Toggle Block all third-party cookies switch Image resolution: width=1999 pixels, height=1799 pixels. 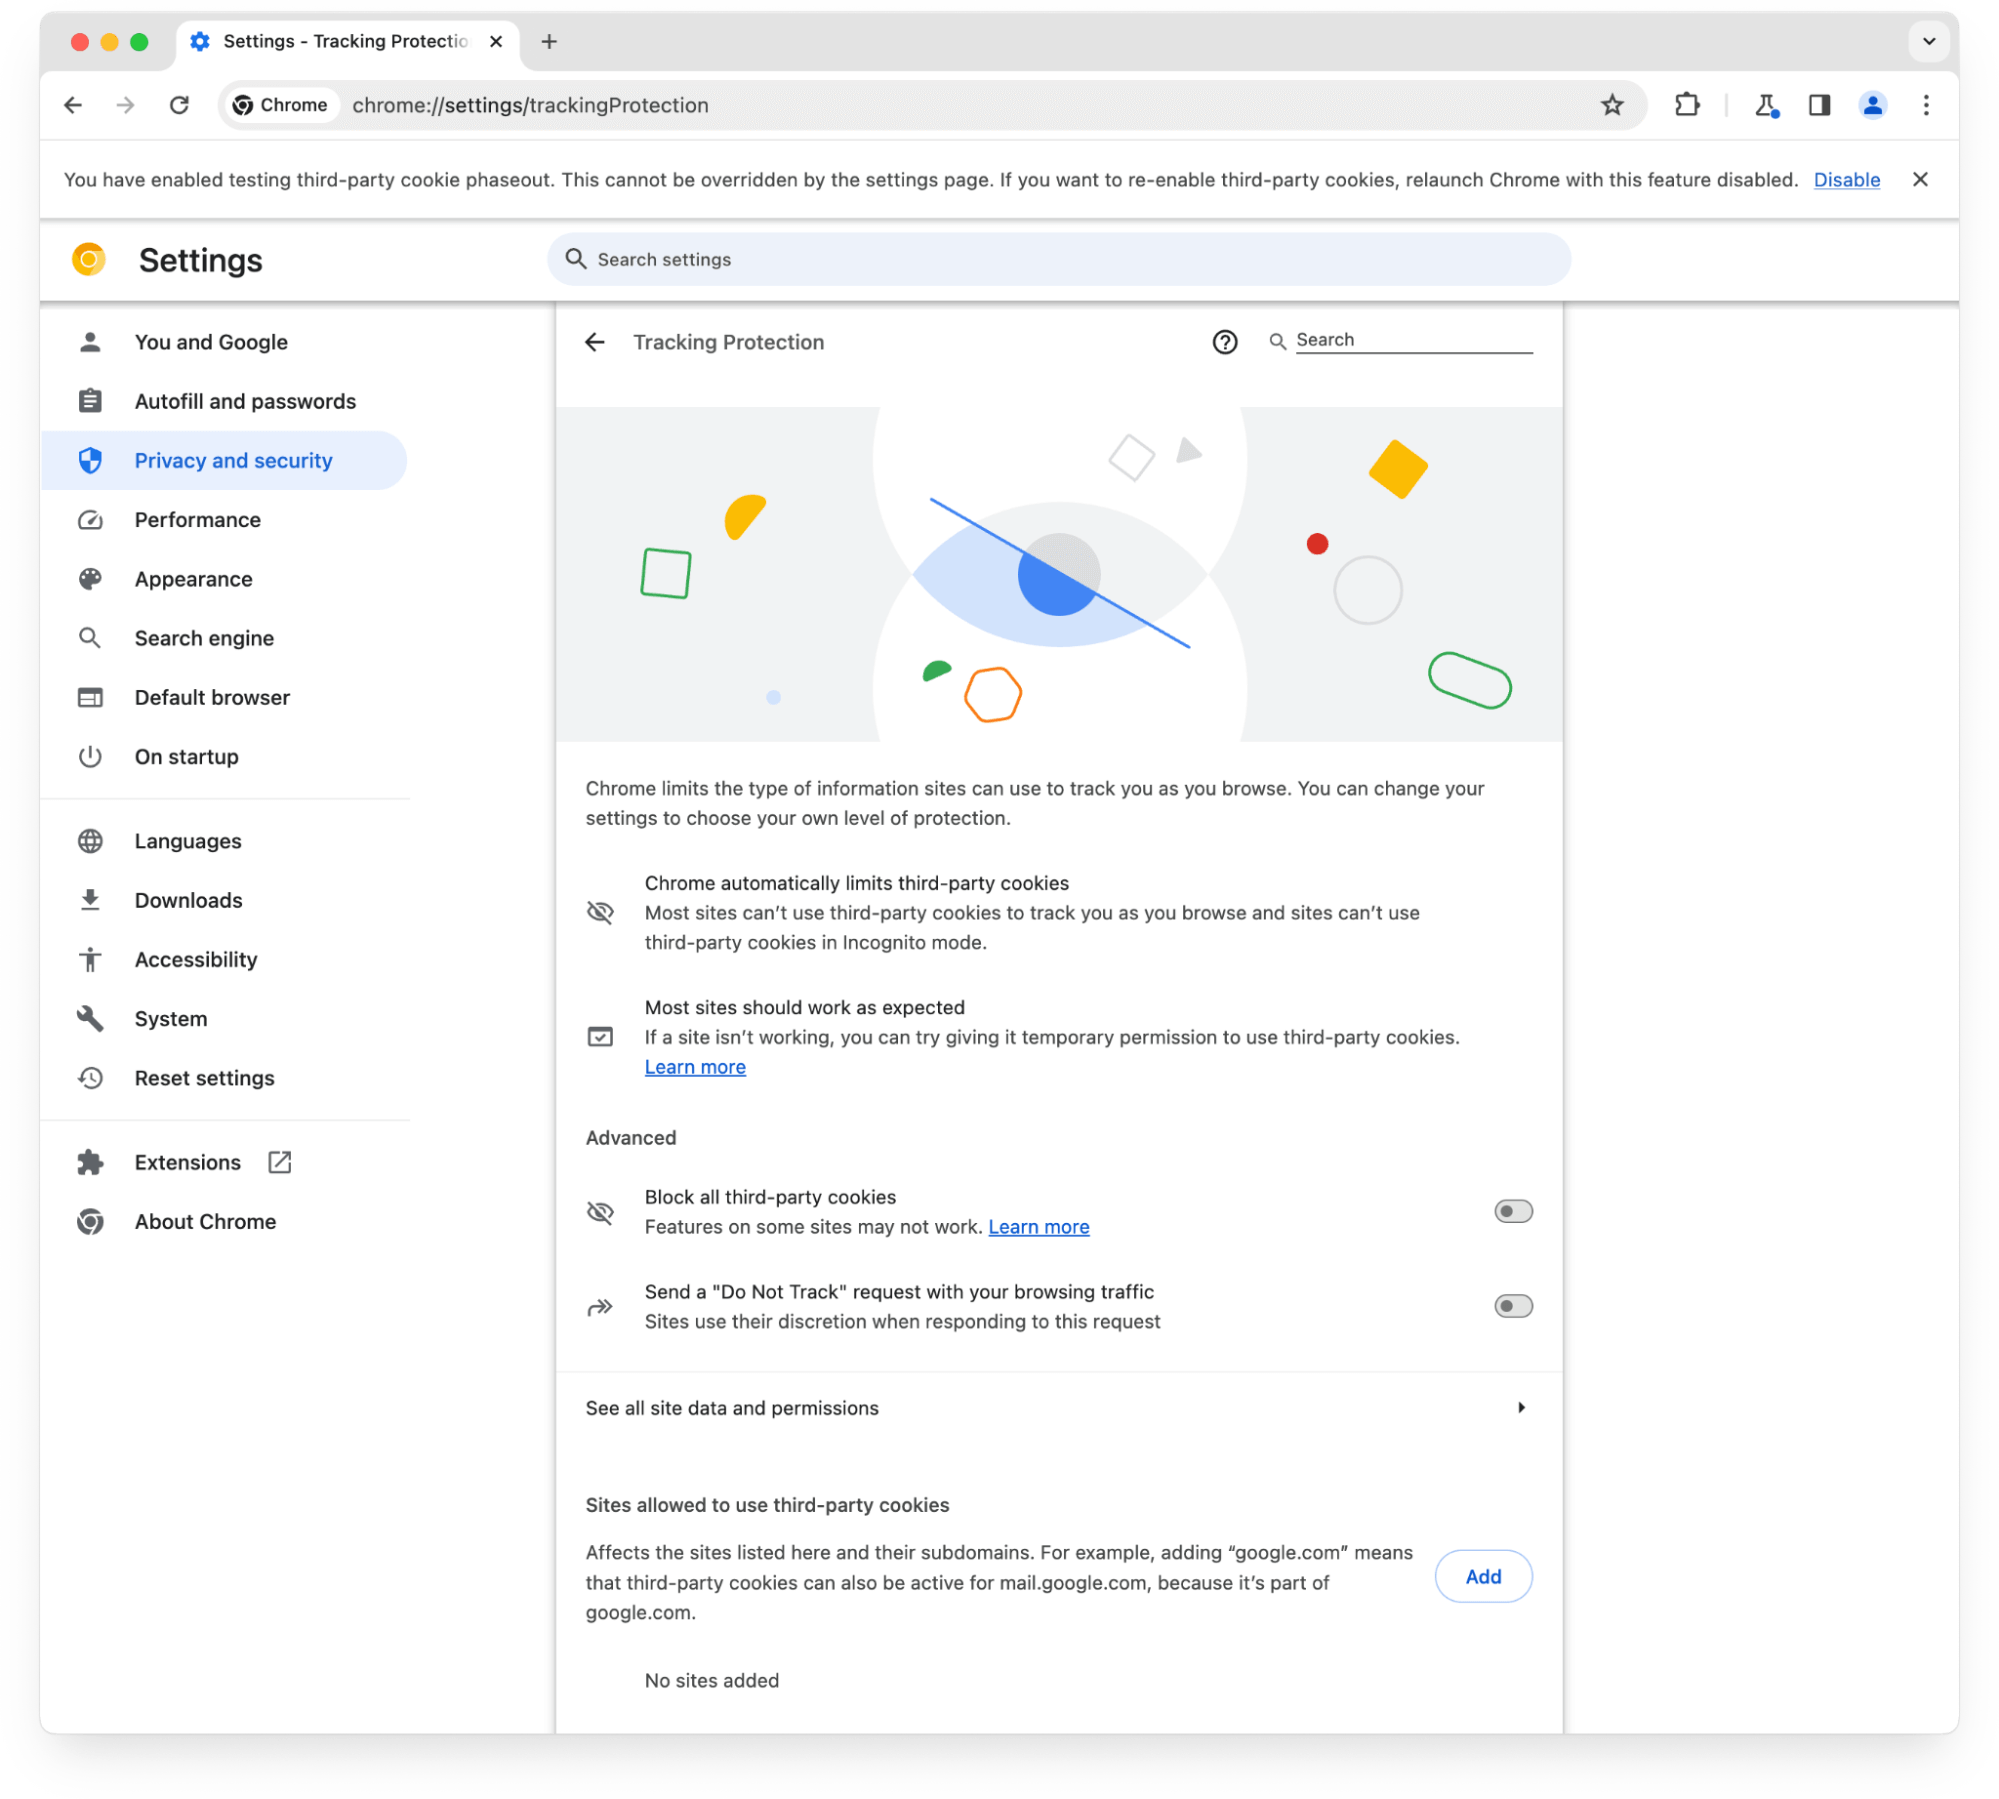(x=1511, y=1210)
